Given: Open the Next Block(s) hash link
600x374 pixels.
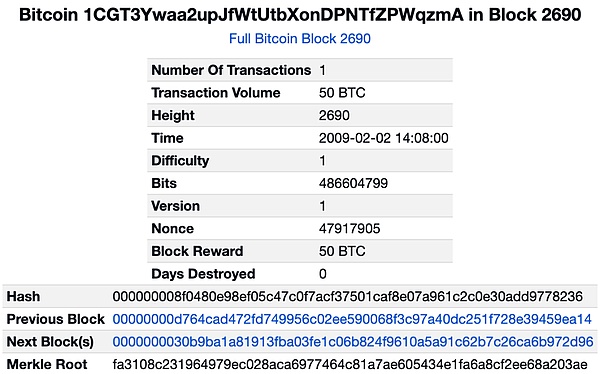Looking at the screenshot, I should click(353, 341).
